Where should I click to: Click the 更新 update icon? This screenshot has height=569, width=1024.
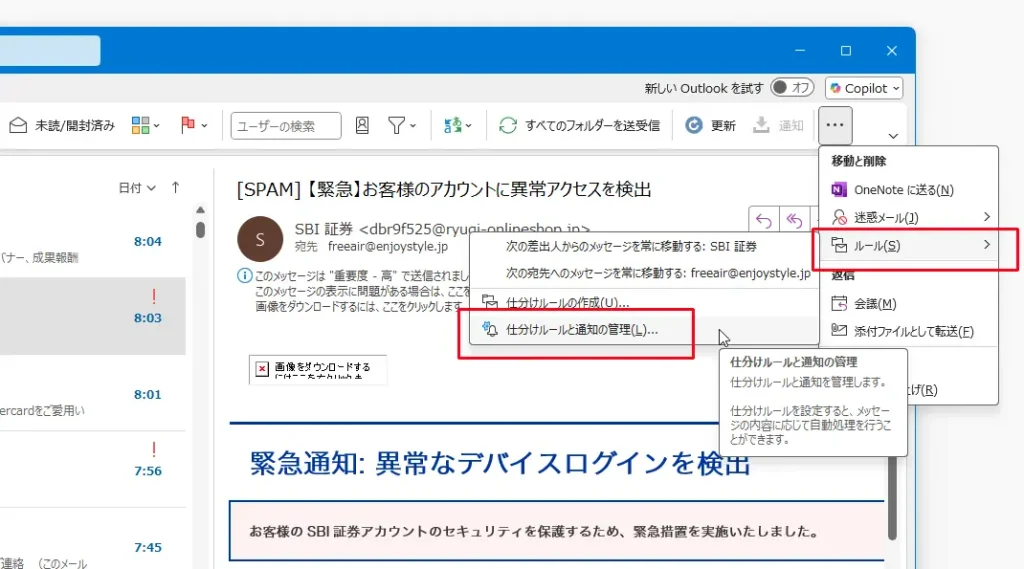point(694,125)
